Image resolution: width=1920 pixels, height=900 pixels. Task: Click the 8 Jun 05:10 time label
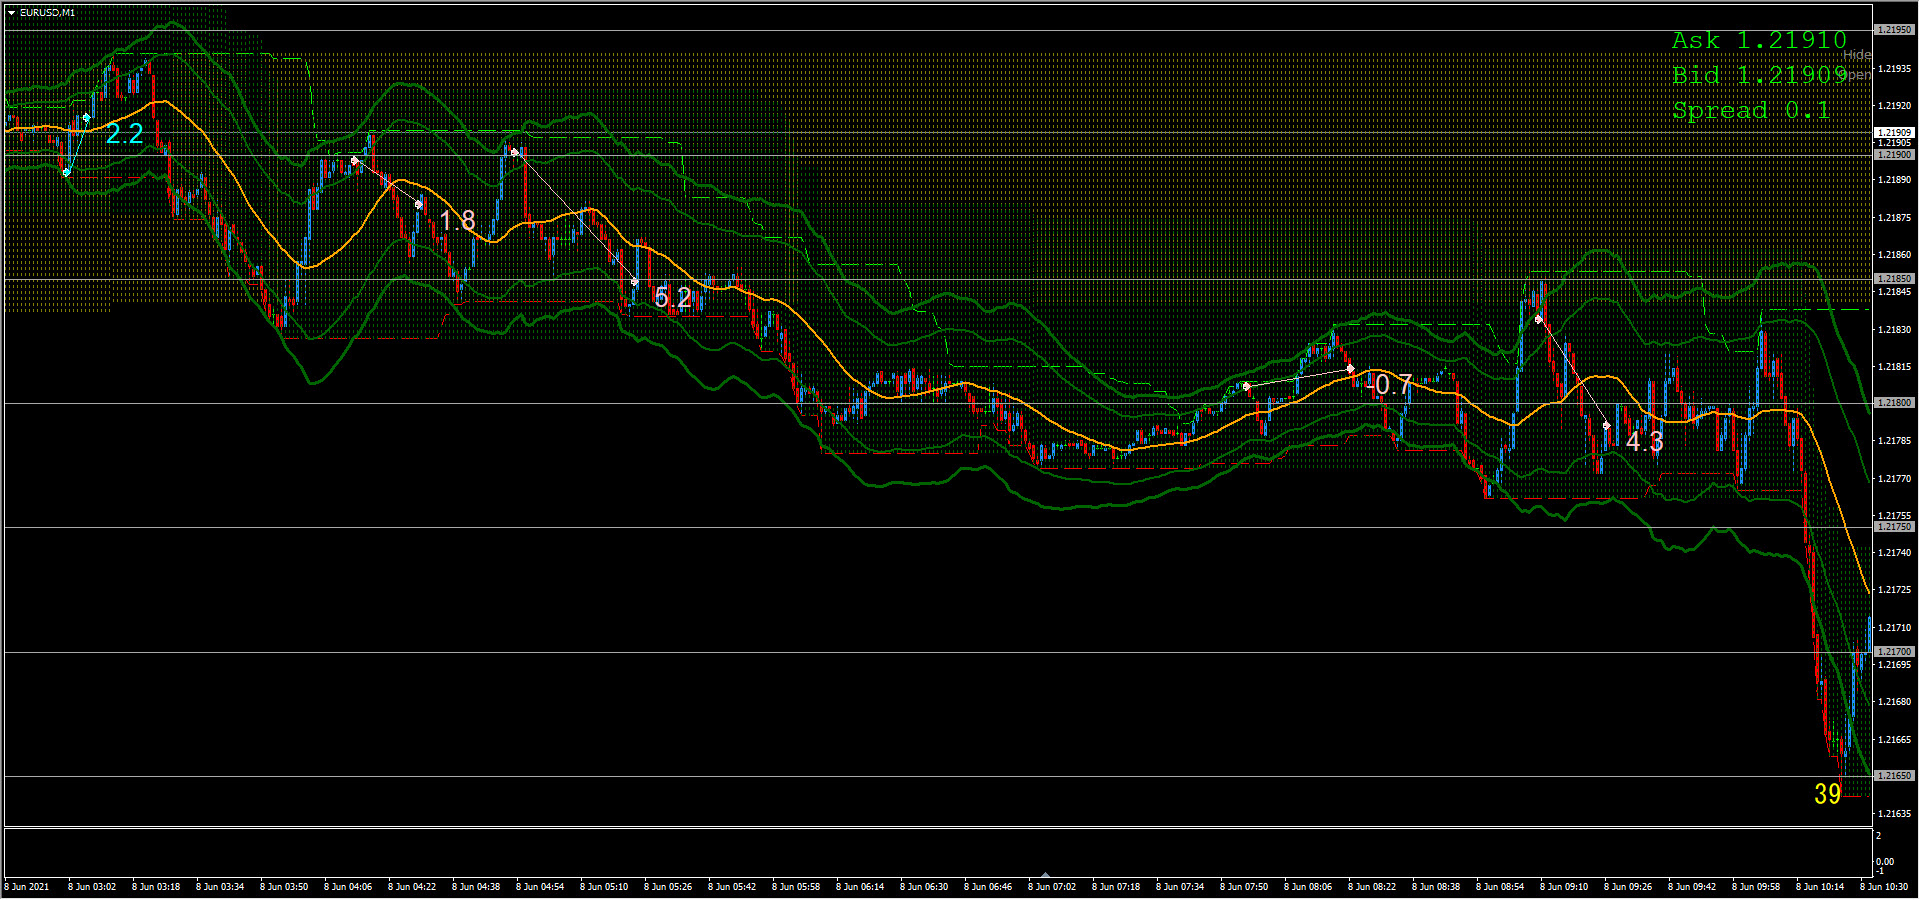click(x=604, y=887)
